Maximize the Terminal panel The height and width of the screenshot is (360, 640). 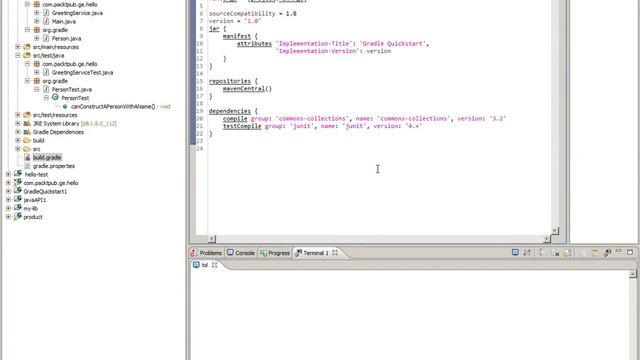click(630, 252)
